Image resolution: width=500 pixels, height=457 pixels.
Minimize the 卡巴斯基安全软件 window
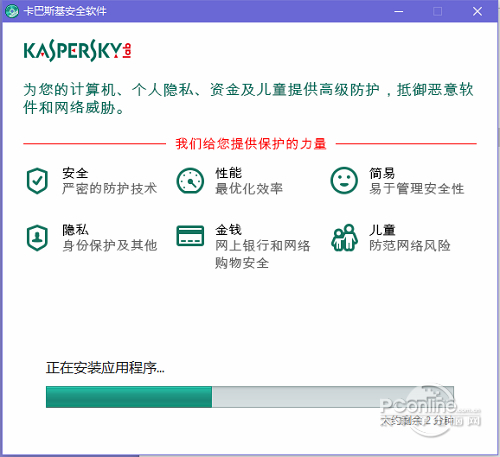(x=399, y=11)
